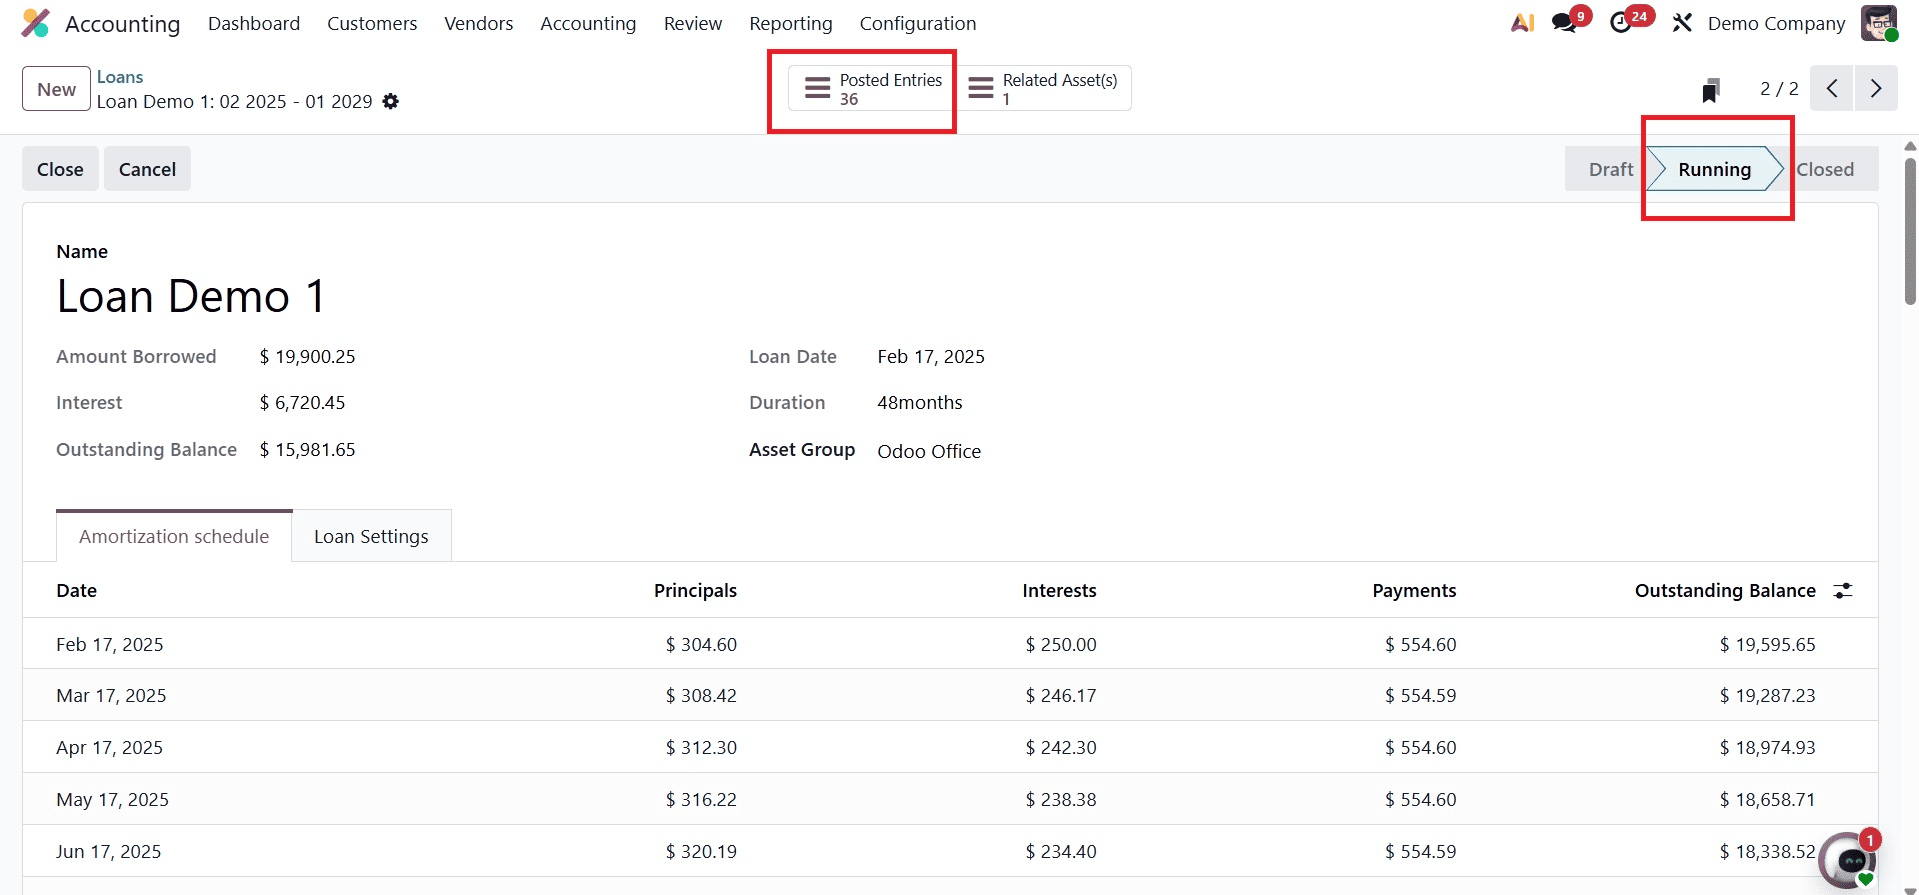The height and width of the screenshot is (895, 1919).
Task: Follow the Loans breadcrumb link
Action: [x=120, y=77]
